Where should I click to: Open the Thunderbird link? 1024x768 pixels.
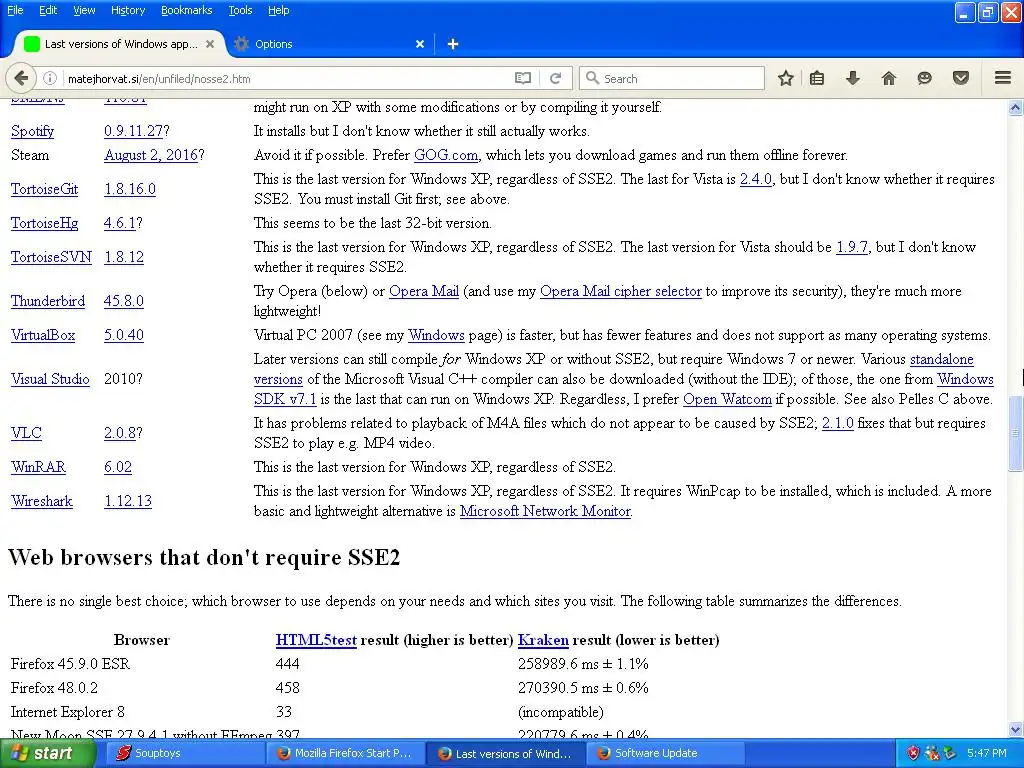tap(48, 301)
